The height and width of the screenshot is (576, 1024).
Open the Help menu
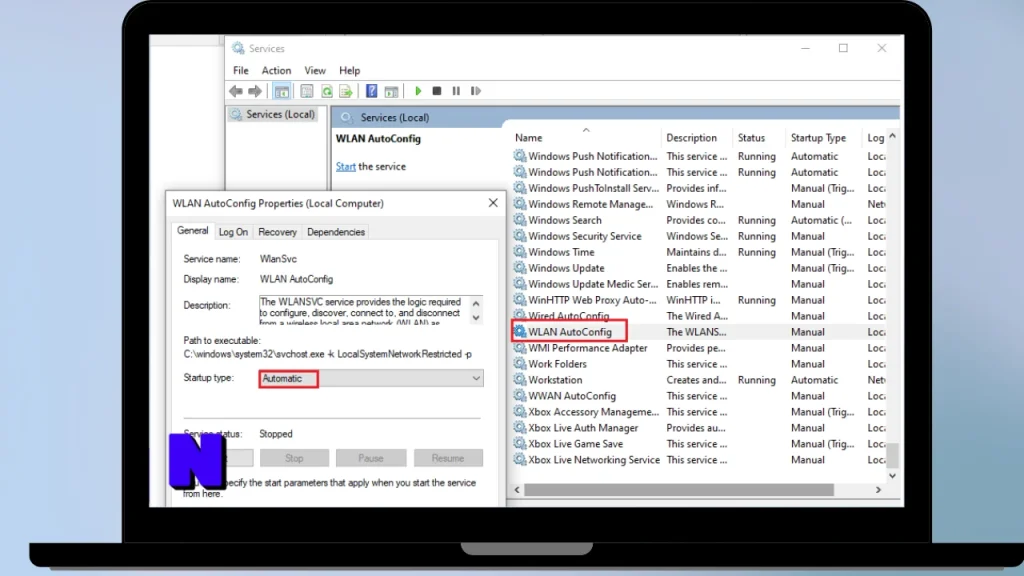point(349,71)
